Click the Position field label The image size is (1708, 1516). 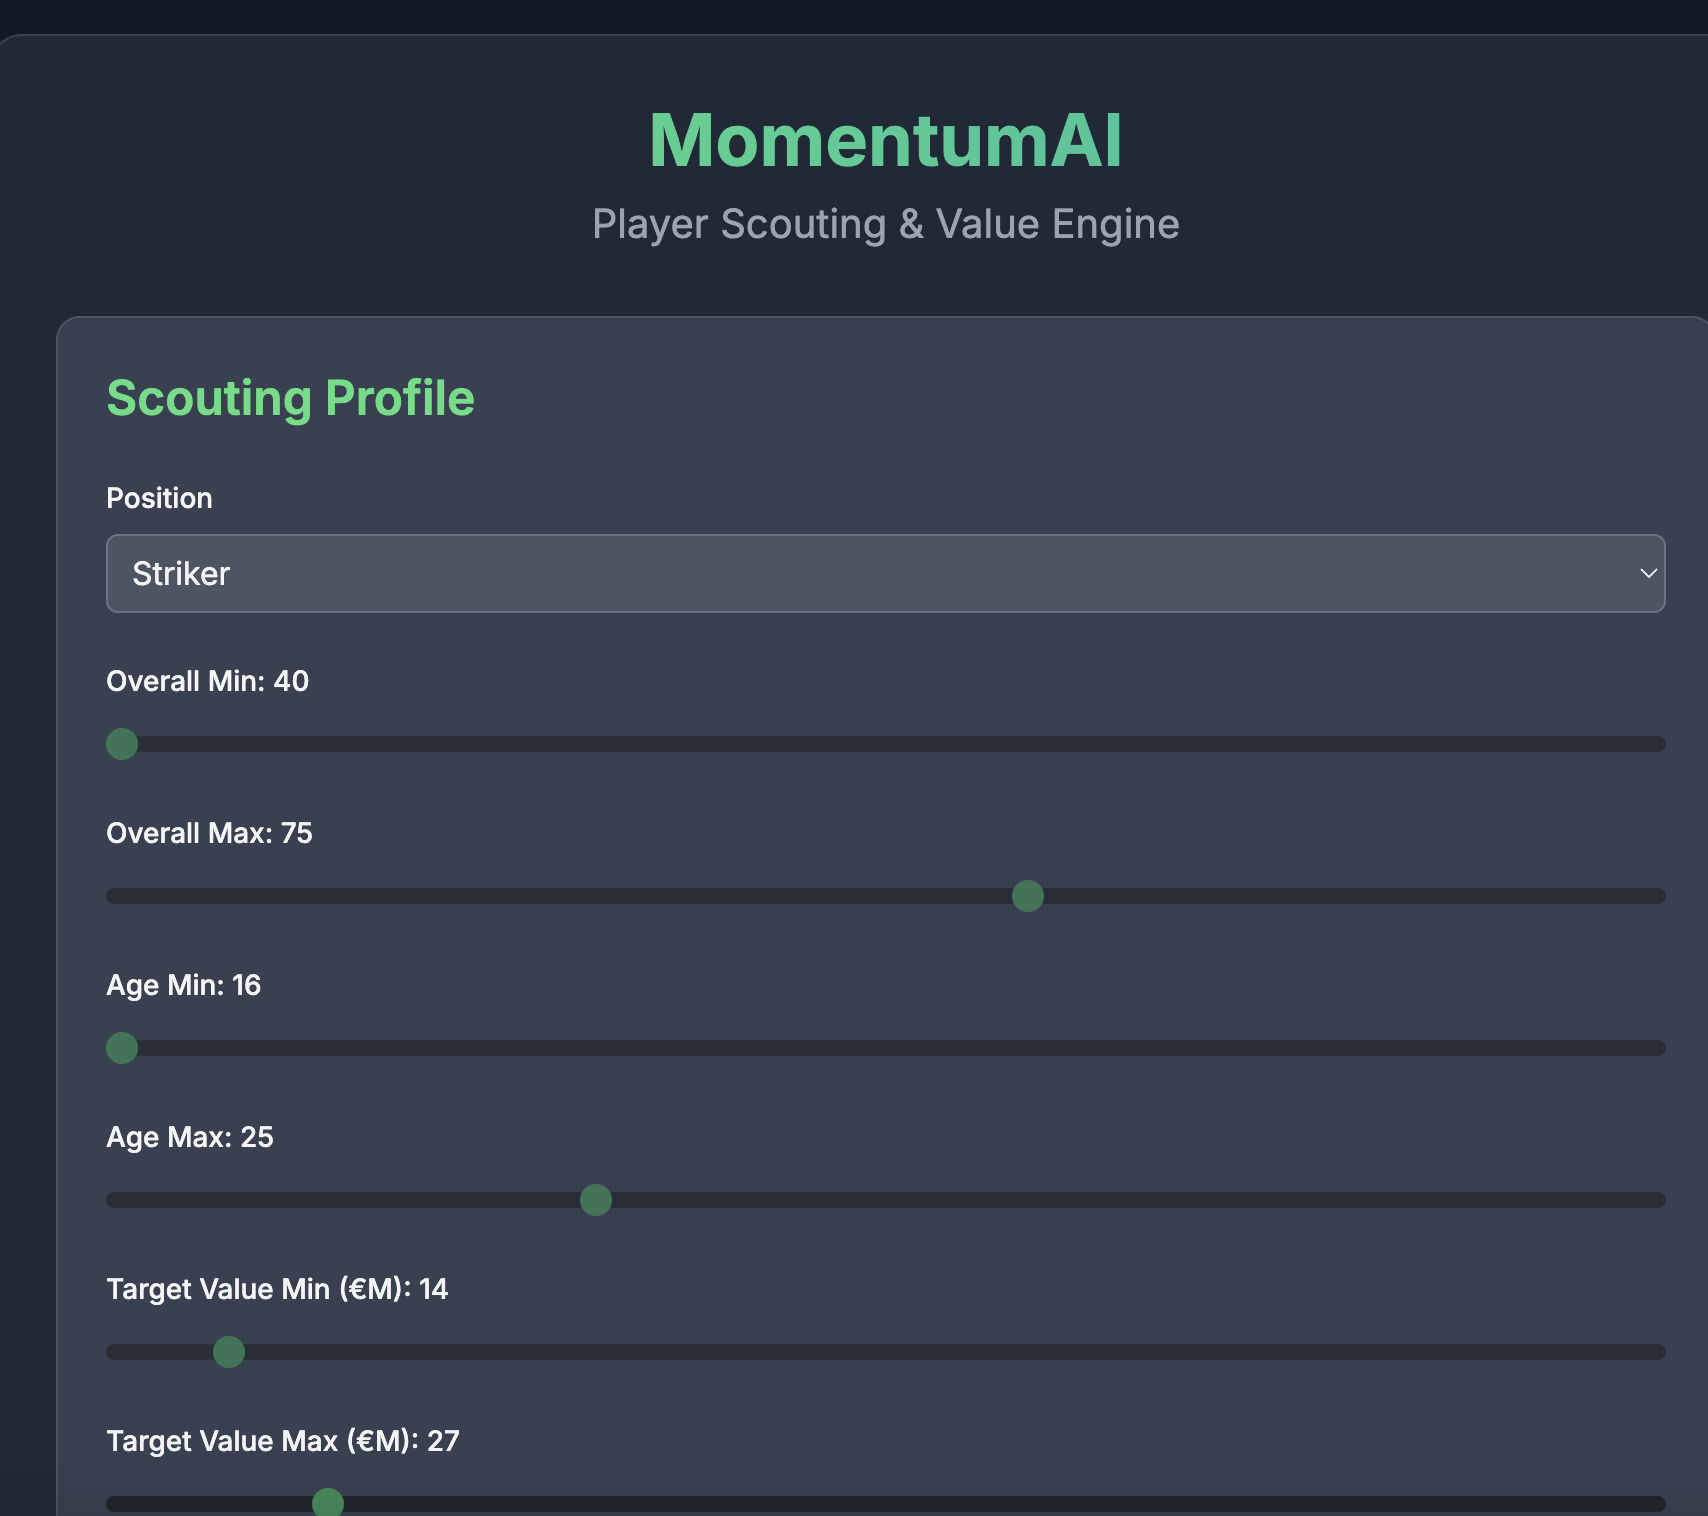click(x=159, y=498)
